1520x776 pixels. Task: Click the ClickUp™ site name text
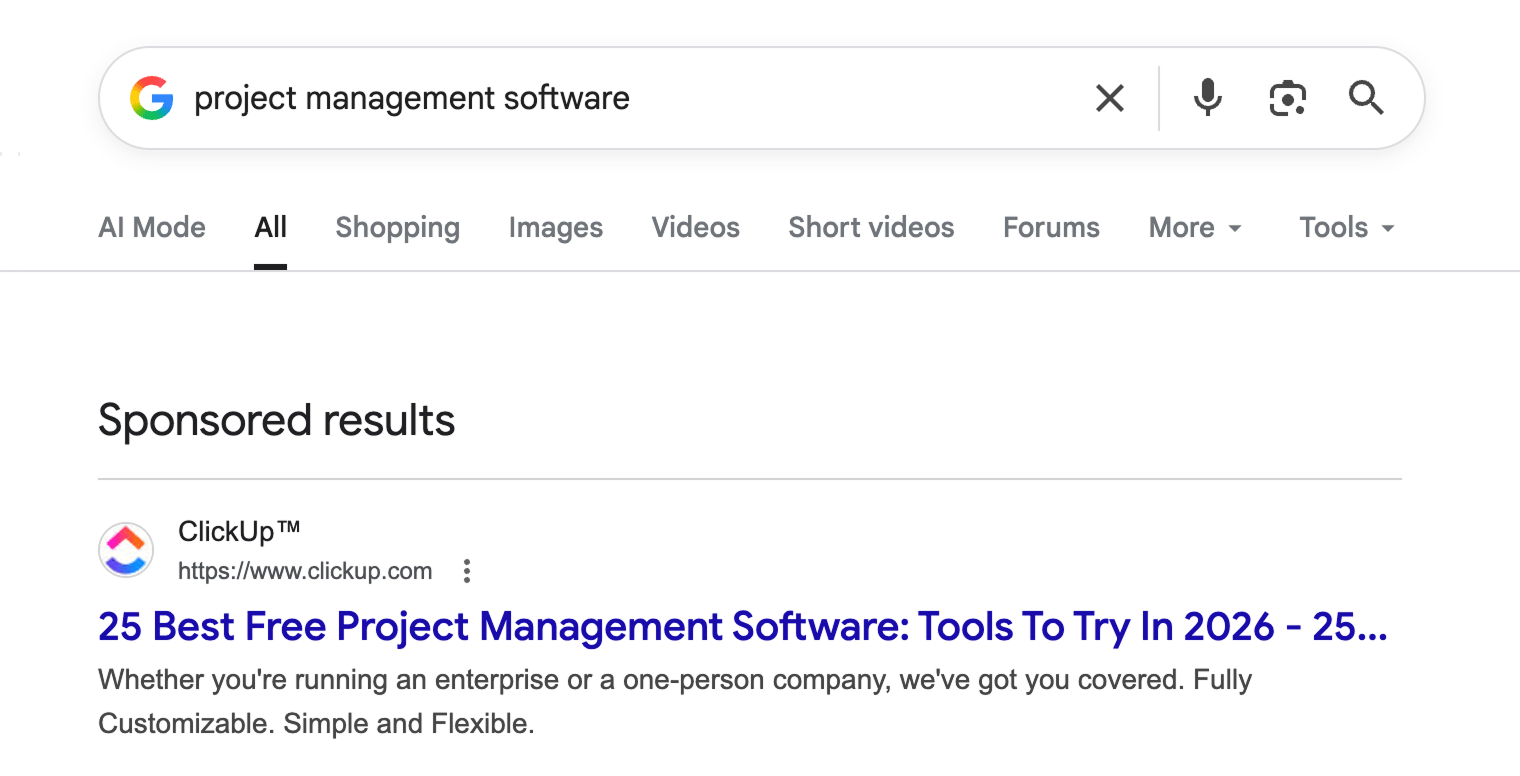pyautogui.click(x=240, y=531)
